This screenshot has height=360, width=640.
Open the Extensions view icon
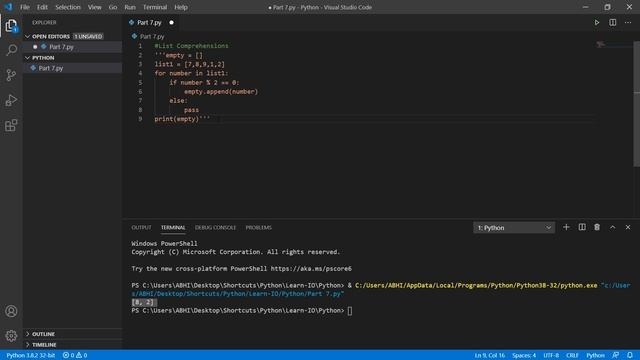[x=11, y=125]
